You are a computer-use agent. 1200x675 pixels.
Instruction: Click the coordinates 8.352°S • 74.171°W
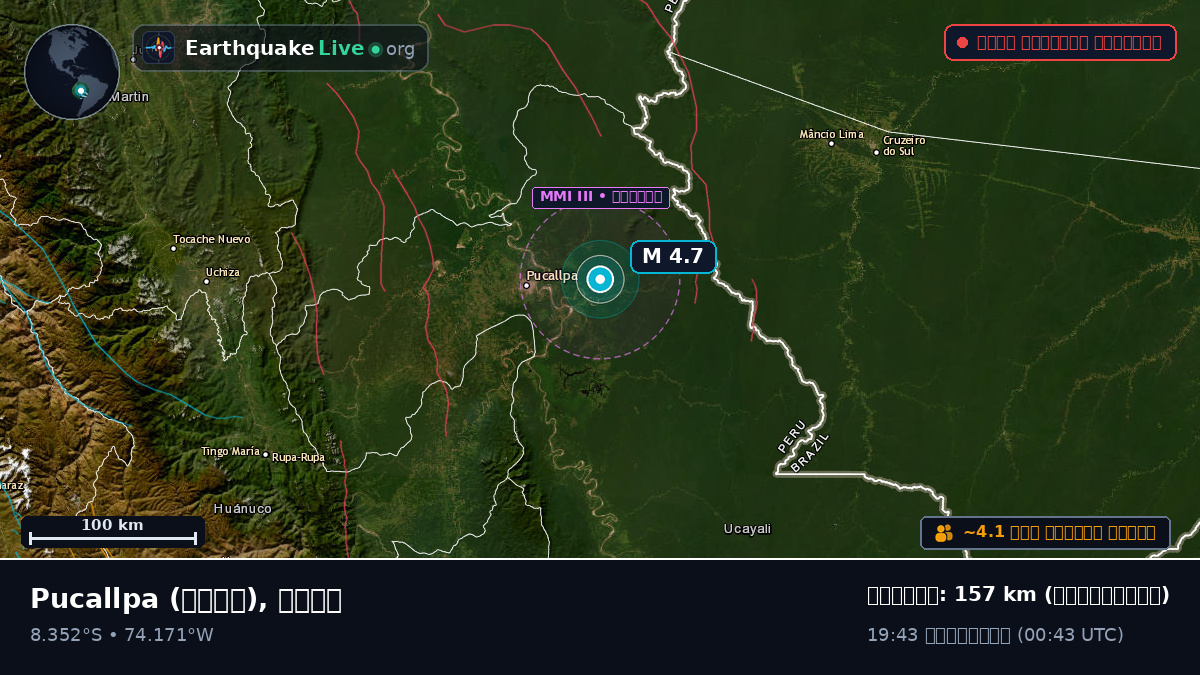[122, 635]
